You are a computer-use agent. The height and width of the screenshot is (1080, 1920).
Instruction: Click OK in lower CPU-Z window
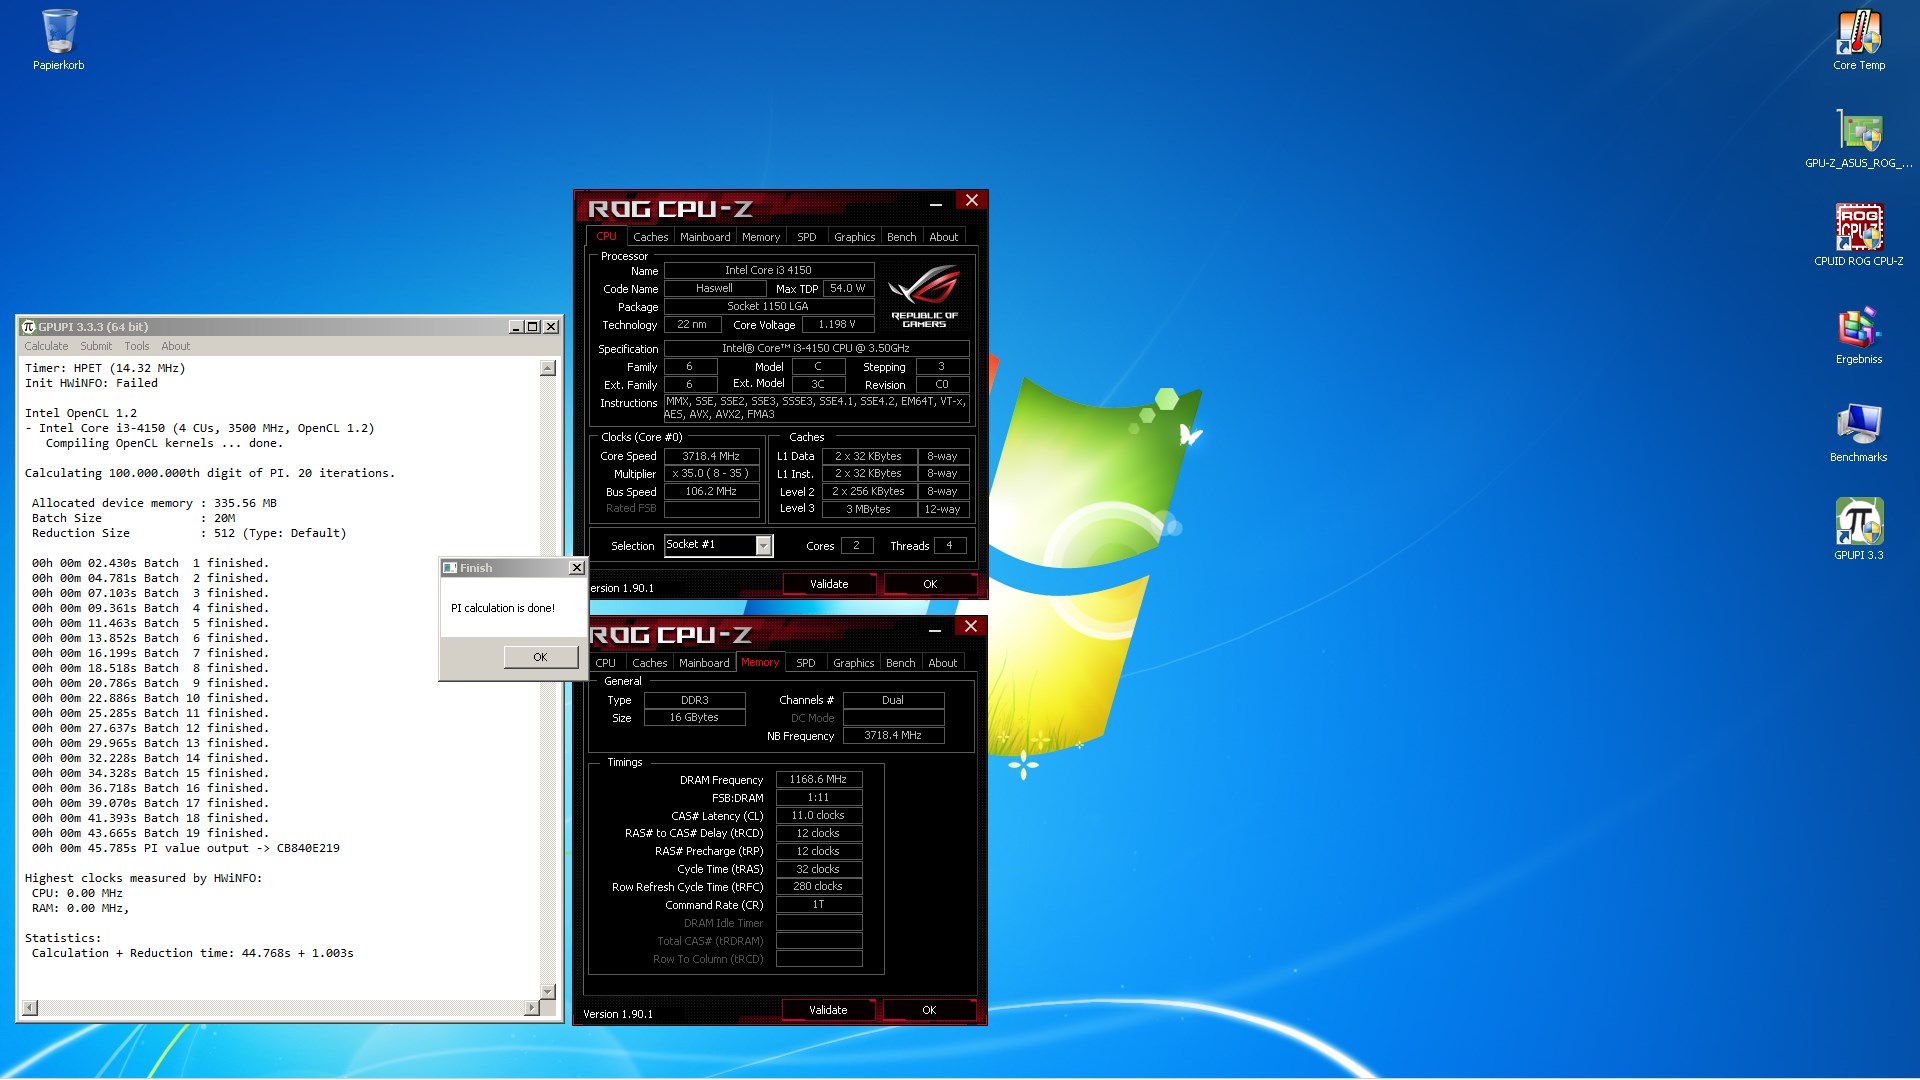(x=929, y=1010)
